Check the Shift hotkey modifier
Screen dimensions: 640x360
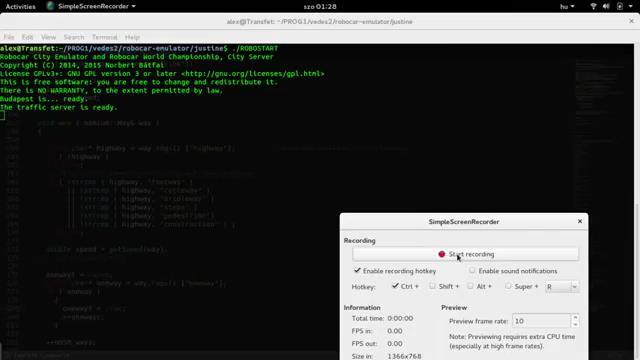(432, 286)
